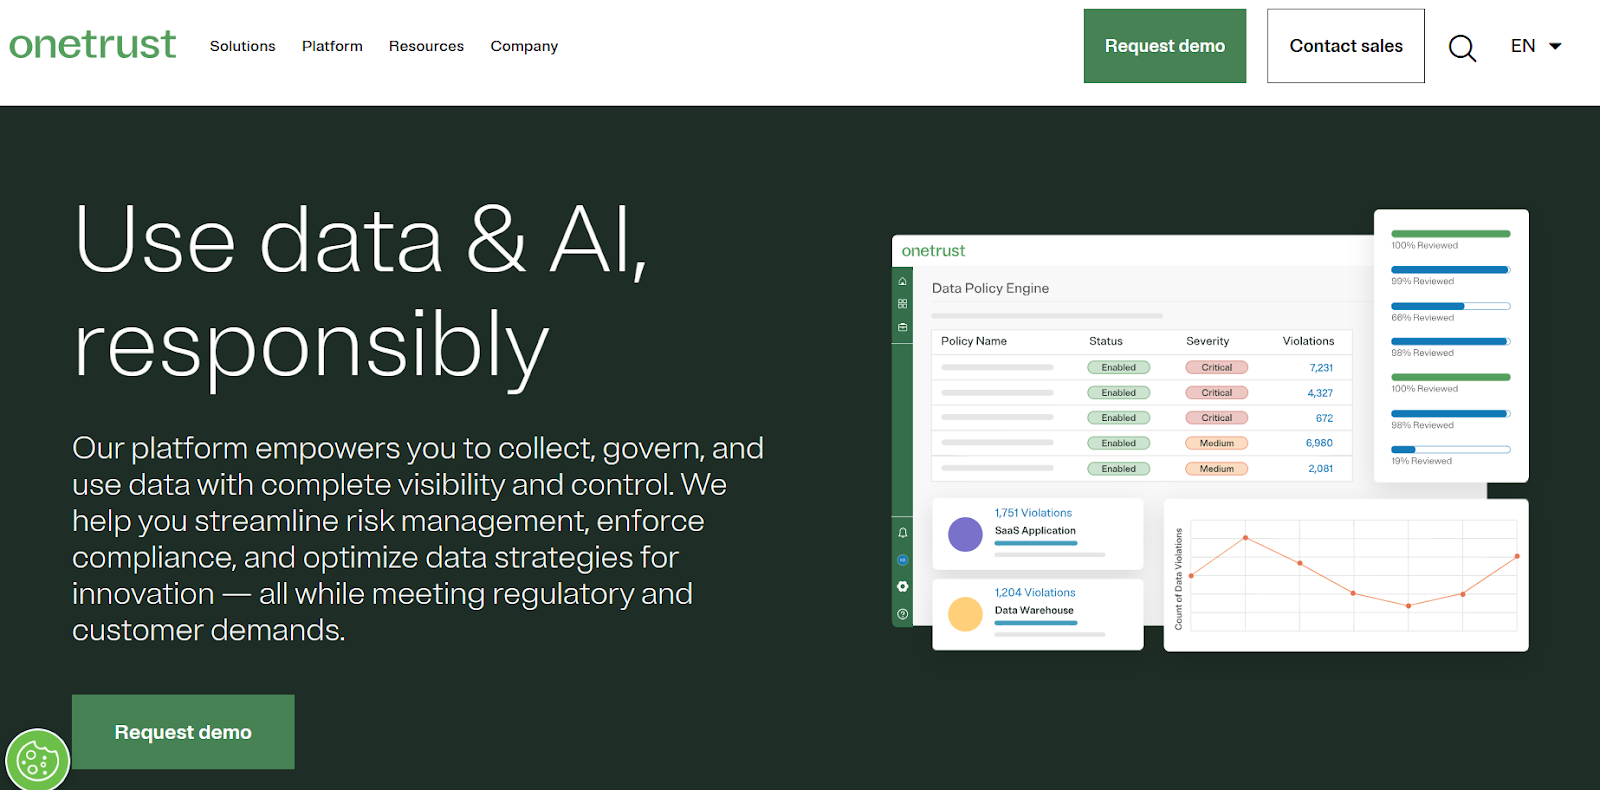Open the search magnifier icon
The width and height of the screenshot is (1600, 790).
(1462, 47)
